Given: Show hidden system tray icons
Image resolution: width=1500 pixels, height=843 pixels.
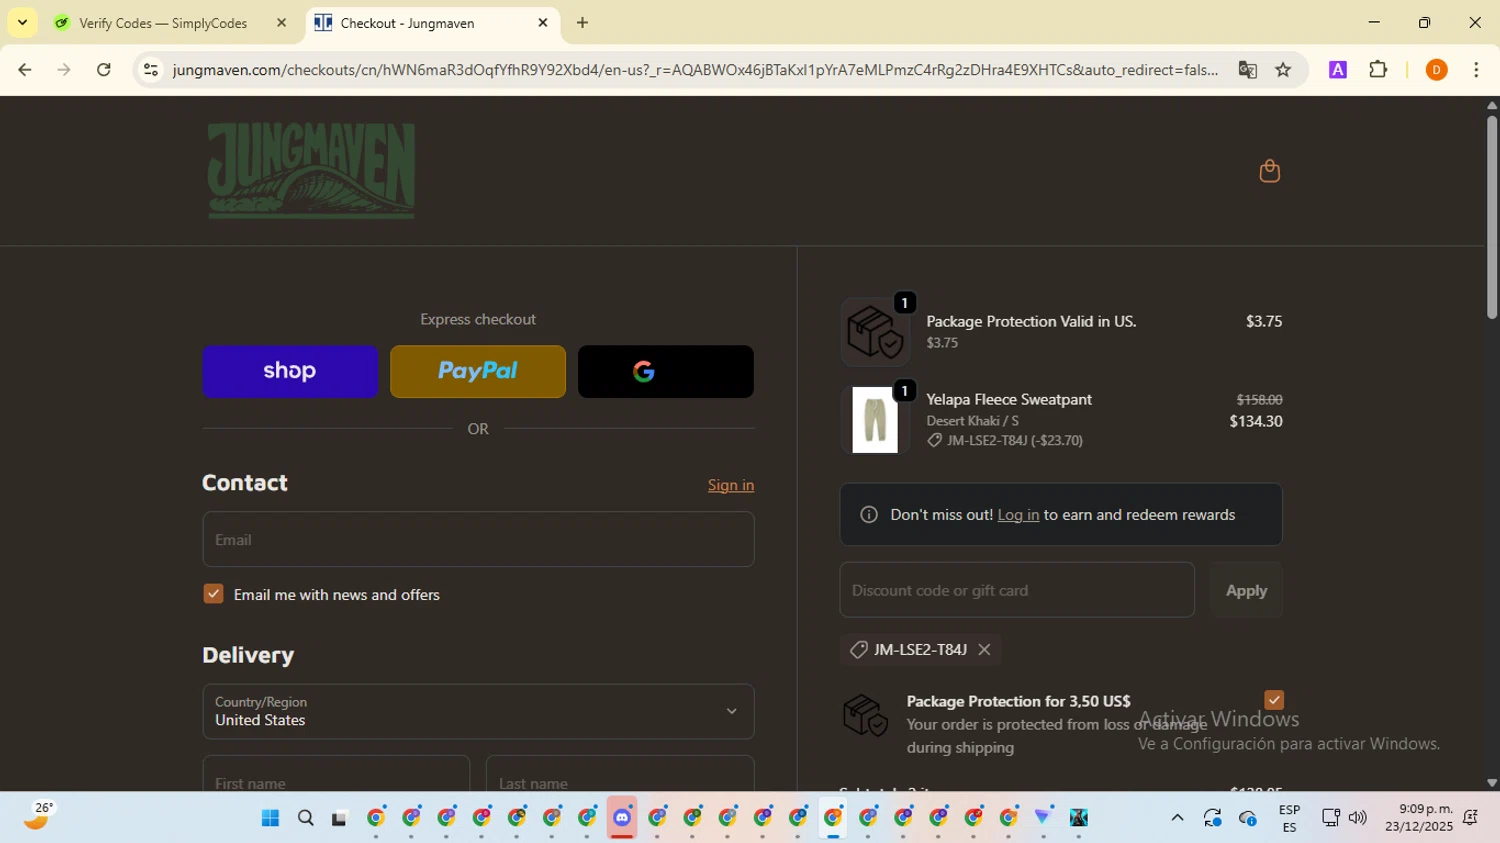Looking at the screenshot, I should pyautogui.click(x=1177, y=818).
